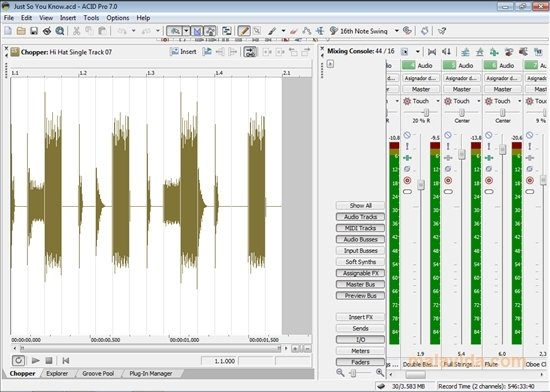
Task: Solo the Flute channel
Action: point(489,147)
